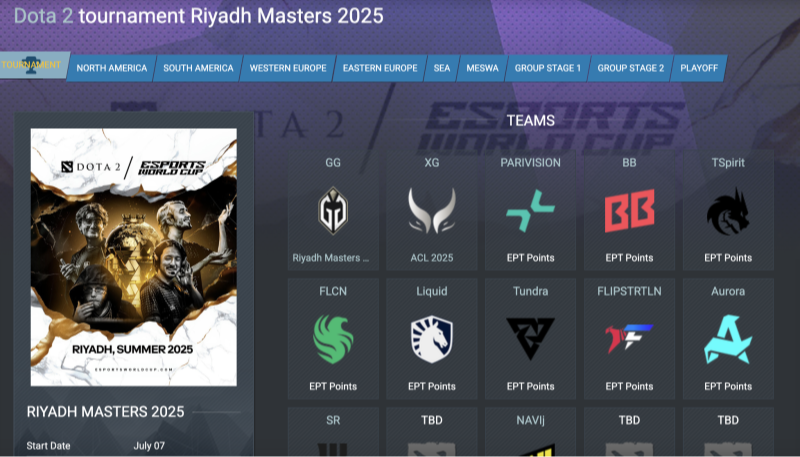Open the Tournament tab
The height and width of the screenshot is (457, 800).
click(34, 65)
